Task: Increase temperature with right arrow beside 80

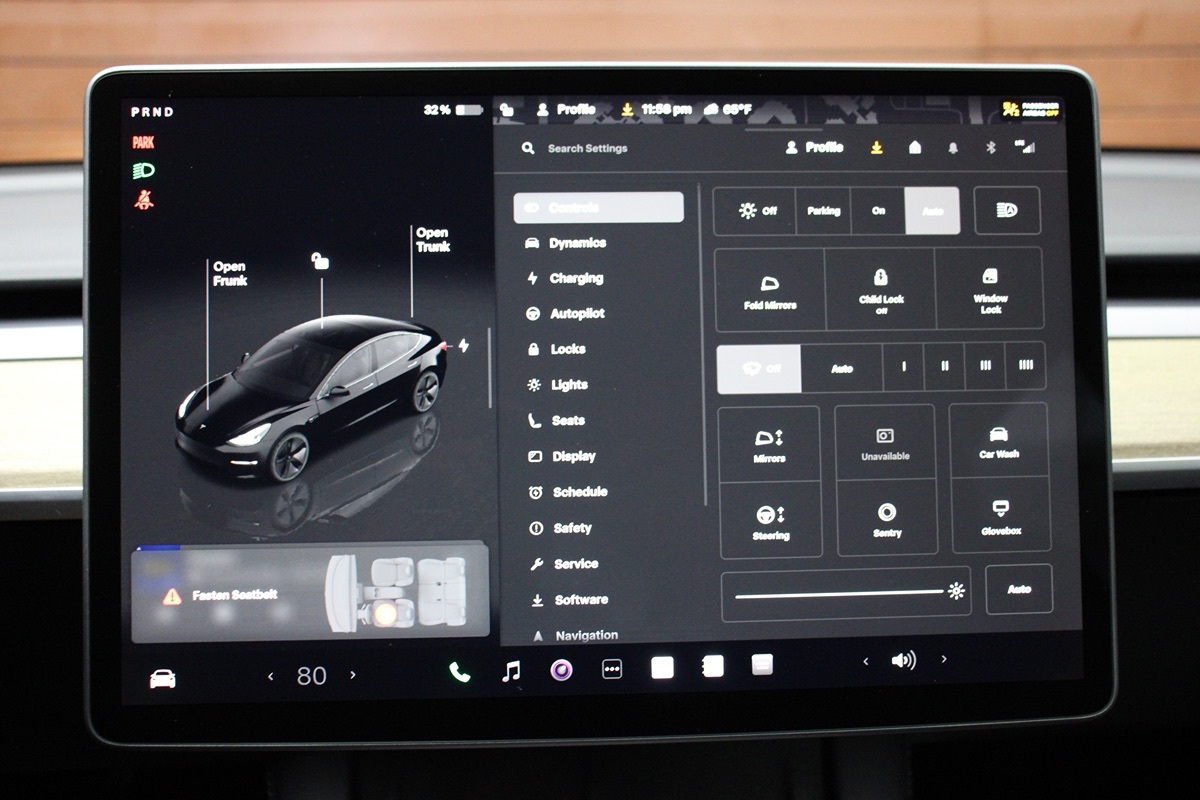Action: (x=352, y=676)
